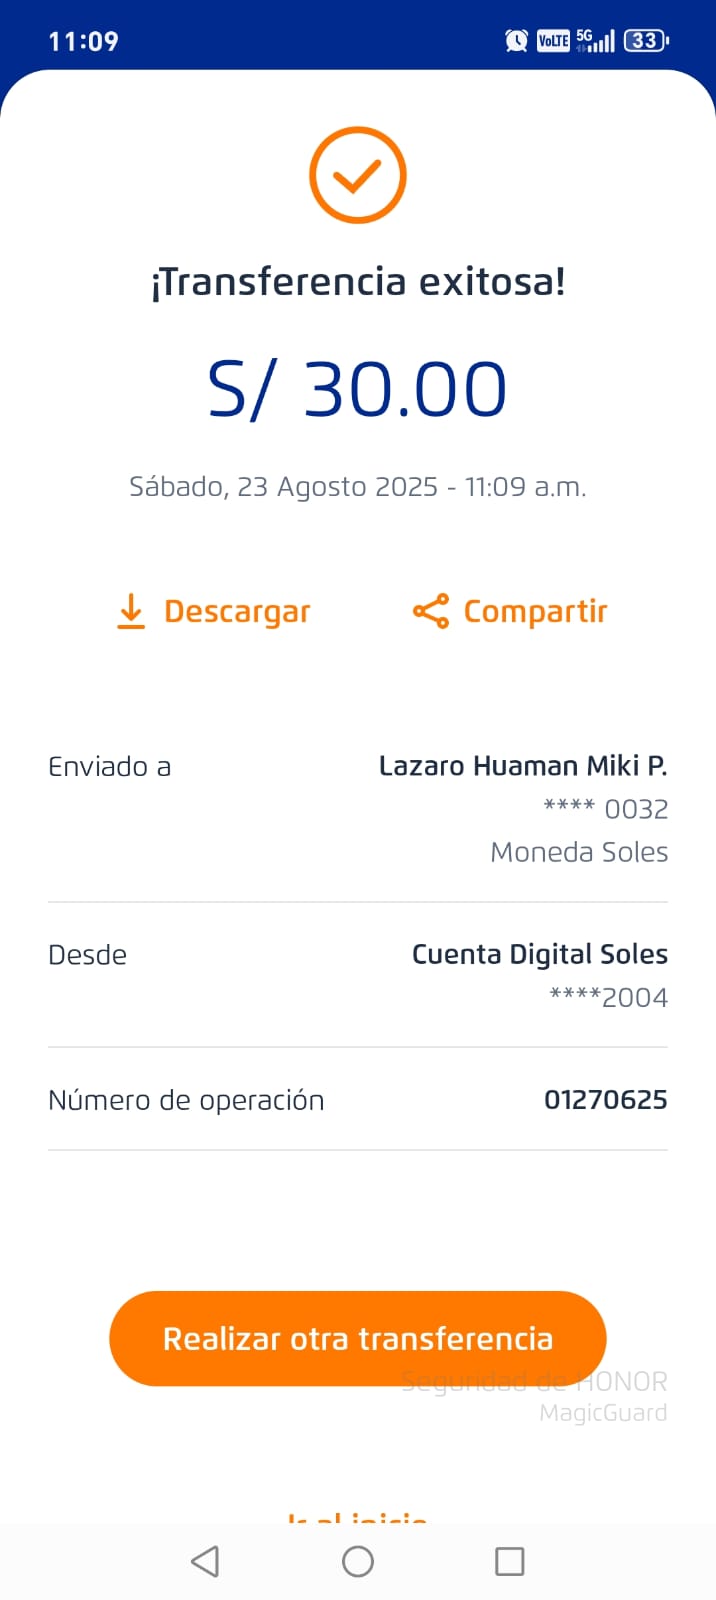This screenshot has height=1600, width=716.
Task: Tap the operation number 01270625
Action: [x=605, y=1100]
